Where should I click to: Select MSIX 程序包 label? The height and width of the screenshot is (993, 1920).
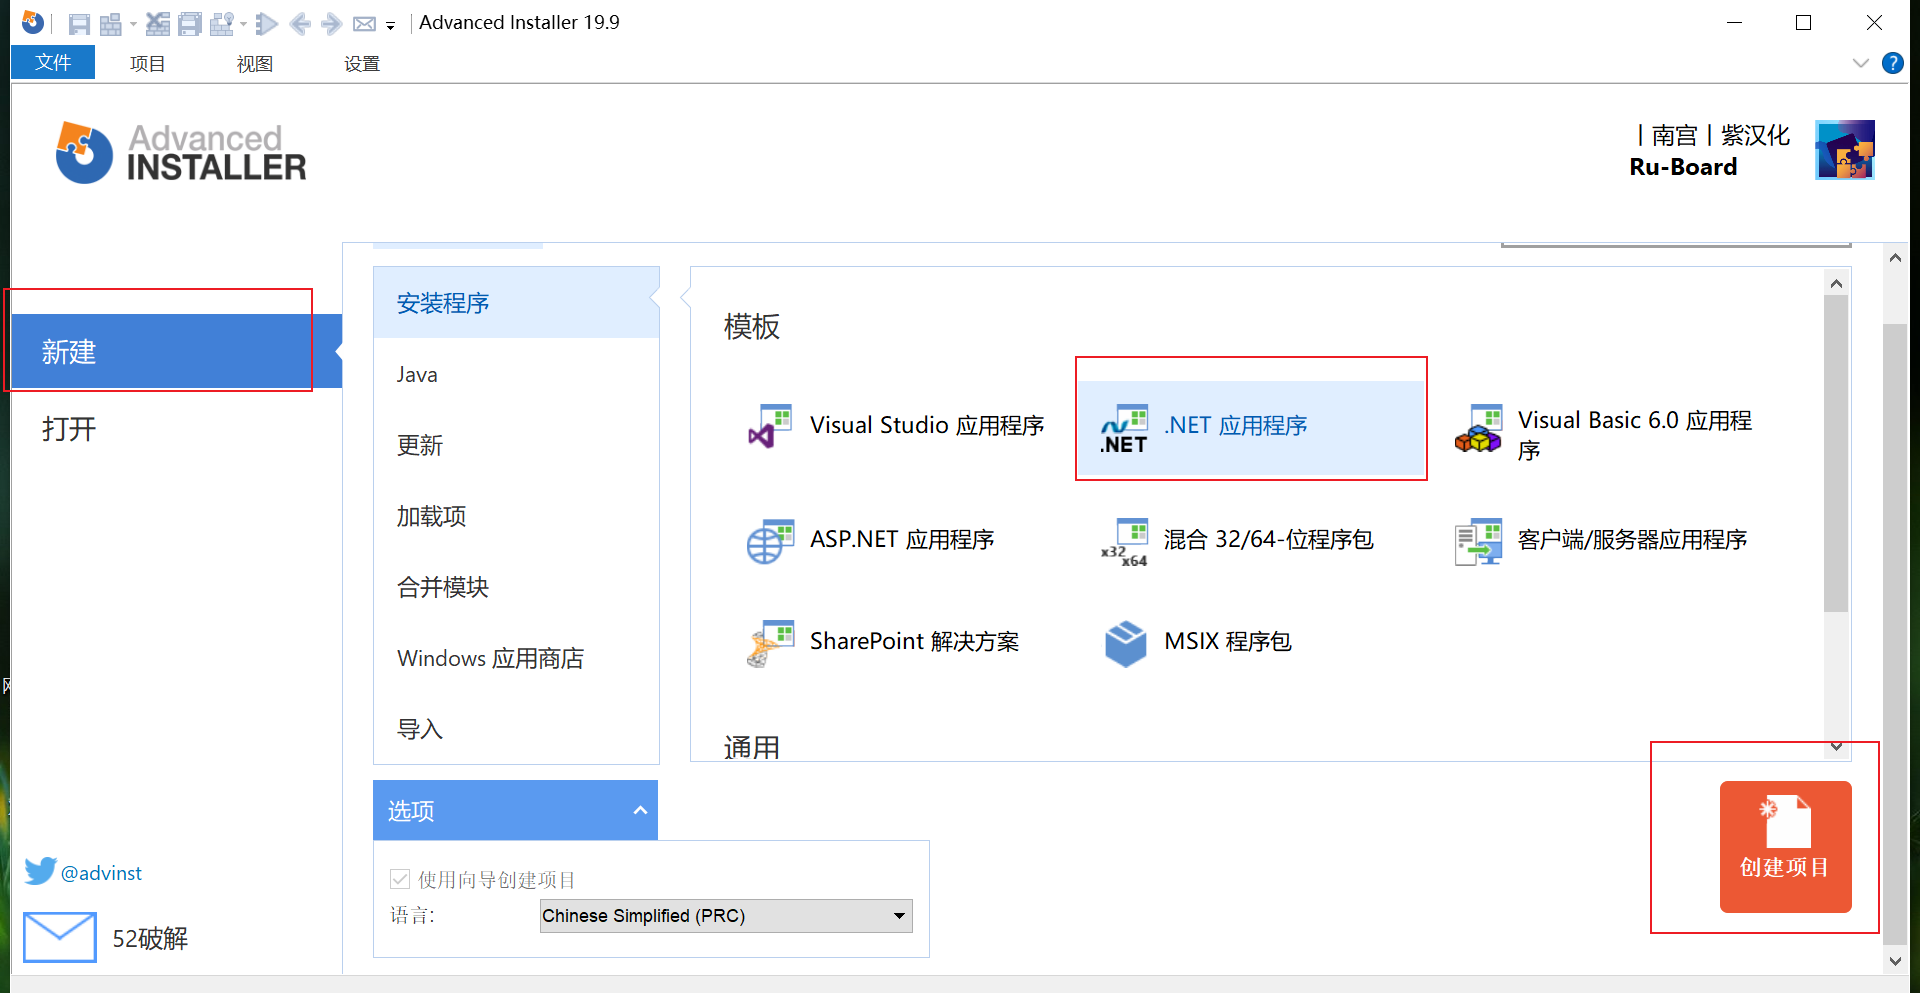tap(1228, 641)
